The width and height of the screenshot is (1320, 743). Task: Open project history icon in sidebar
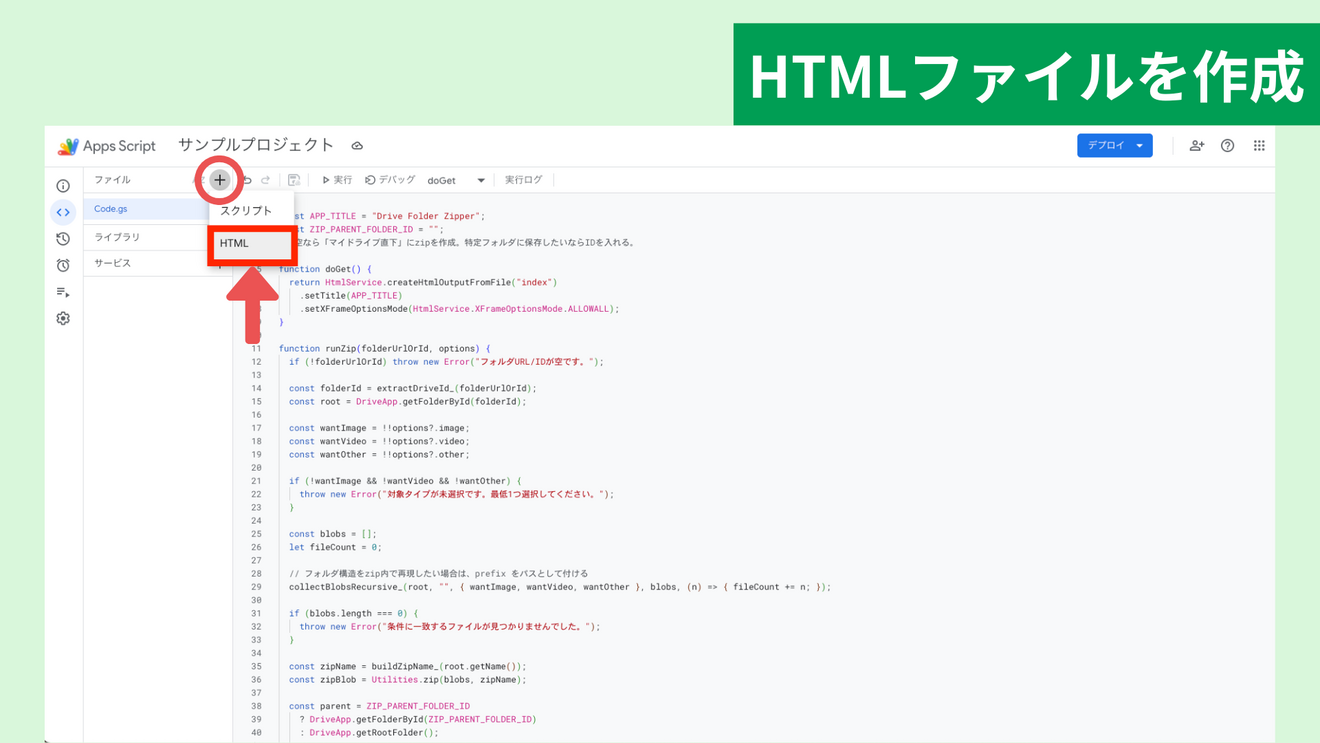click(63, 239)
